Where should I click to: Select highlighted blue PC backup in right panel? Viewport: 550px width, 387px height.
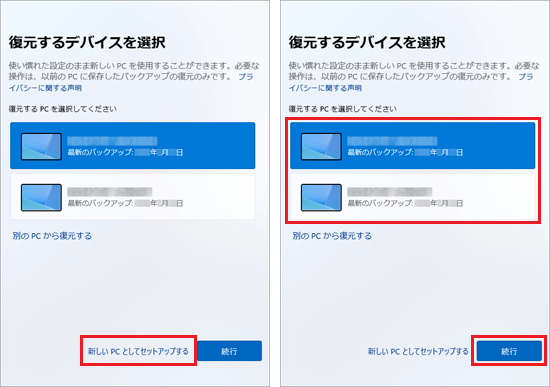pyautogui.click(x=412, y=146)
